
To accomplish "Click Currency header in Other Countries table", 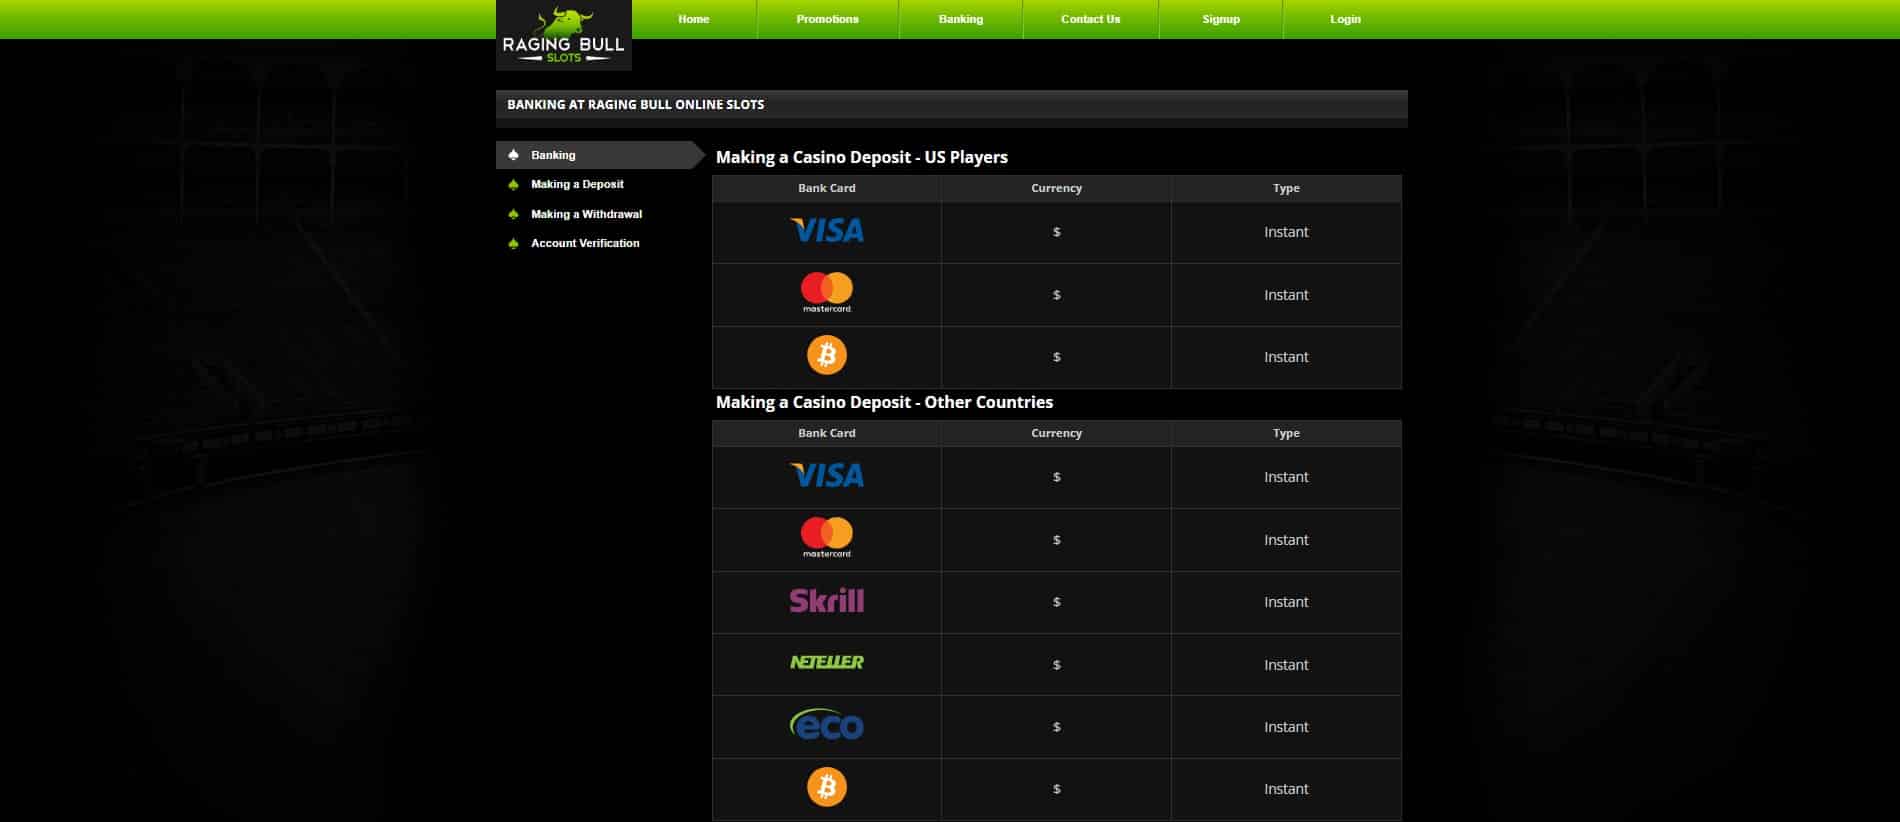I will coord(1057,433).
